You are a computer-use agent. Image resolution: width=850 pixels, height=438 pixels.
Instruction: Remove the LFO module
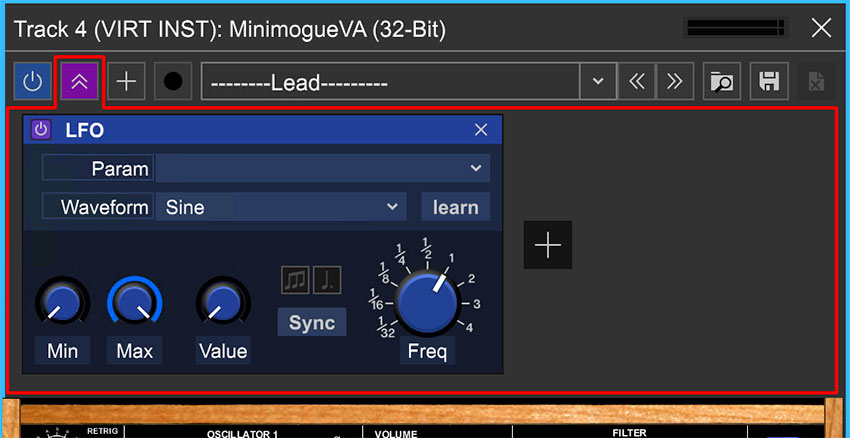click(x=481, y=130)
